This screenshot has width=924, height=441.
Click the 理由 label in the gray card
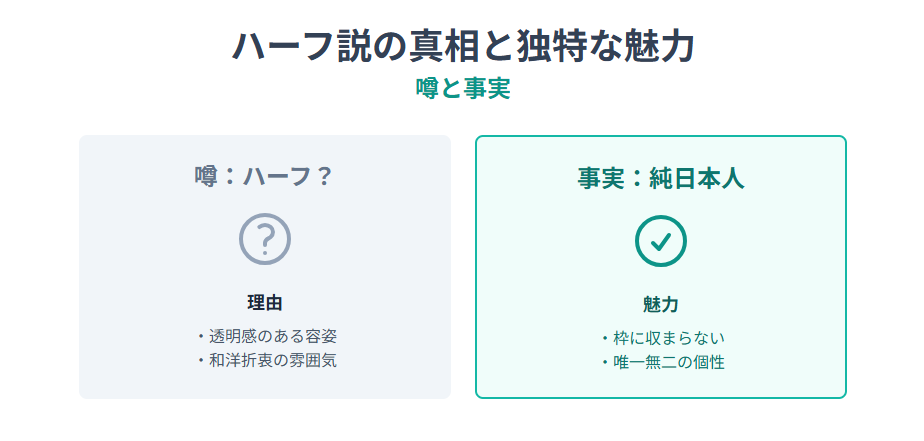(x=265, y=303)
